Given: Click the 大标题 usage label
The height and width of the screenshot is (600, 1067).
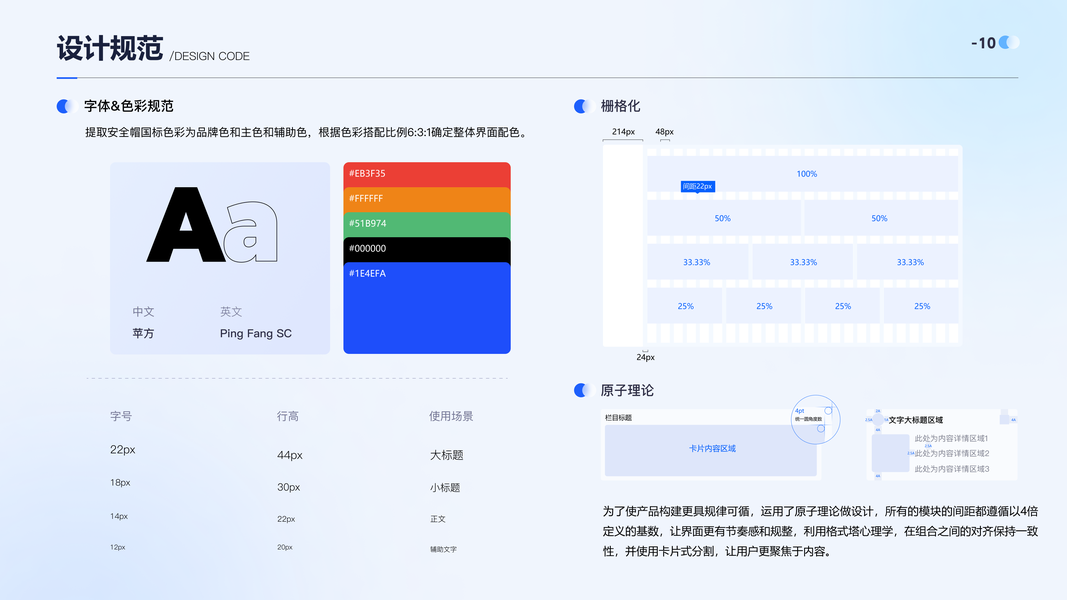Looking at the screenshot, I should (x=446, y=455).
